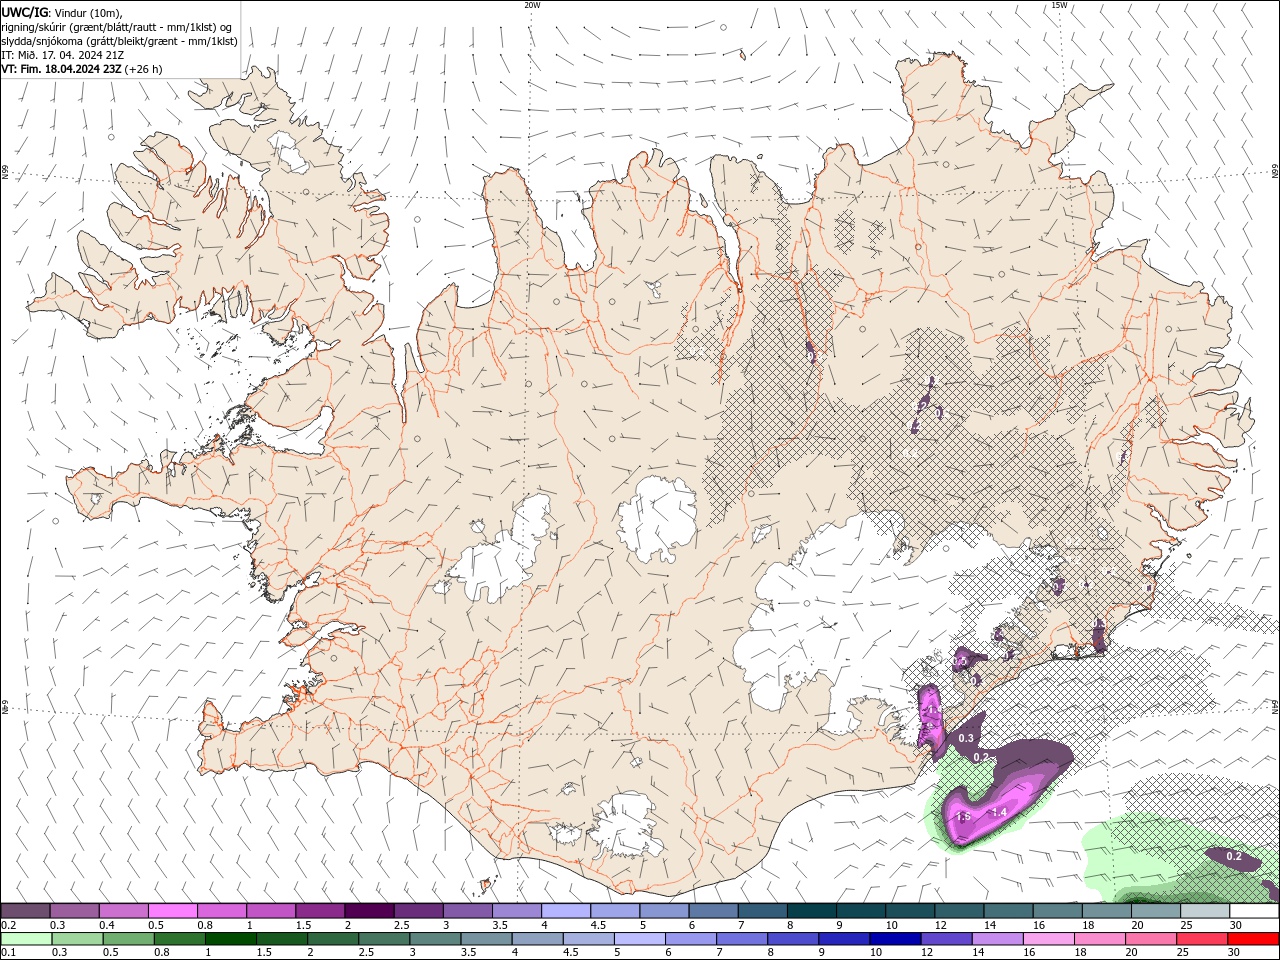Image resolution: width=1280 pixels, height=960 pixels.
Task: Select the 16 light pink swatch in rain legend
Action: [x=1048, y=939]
